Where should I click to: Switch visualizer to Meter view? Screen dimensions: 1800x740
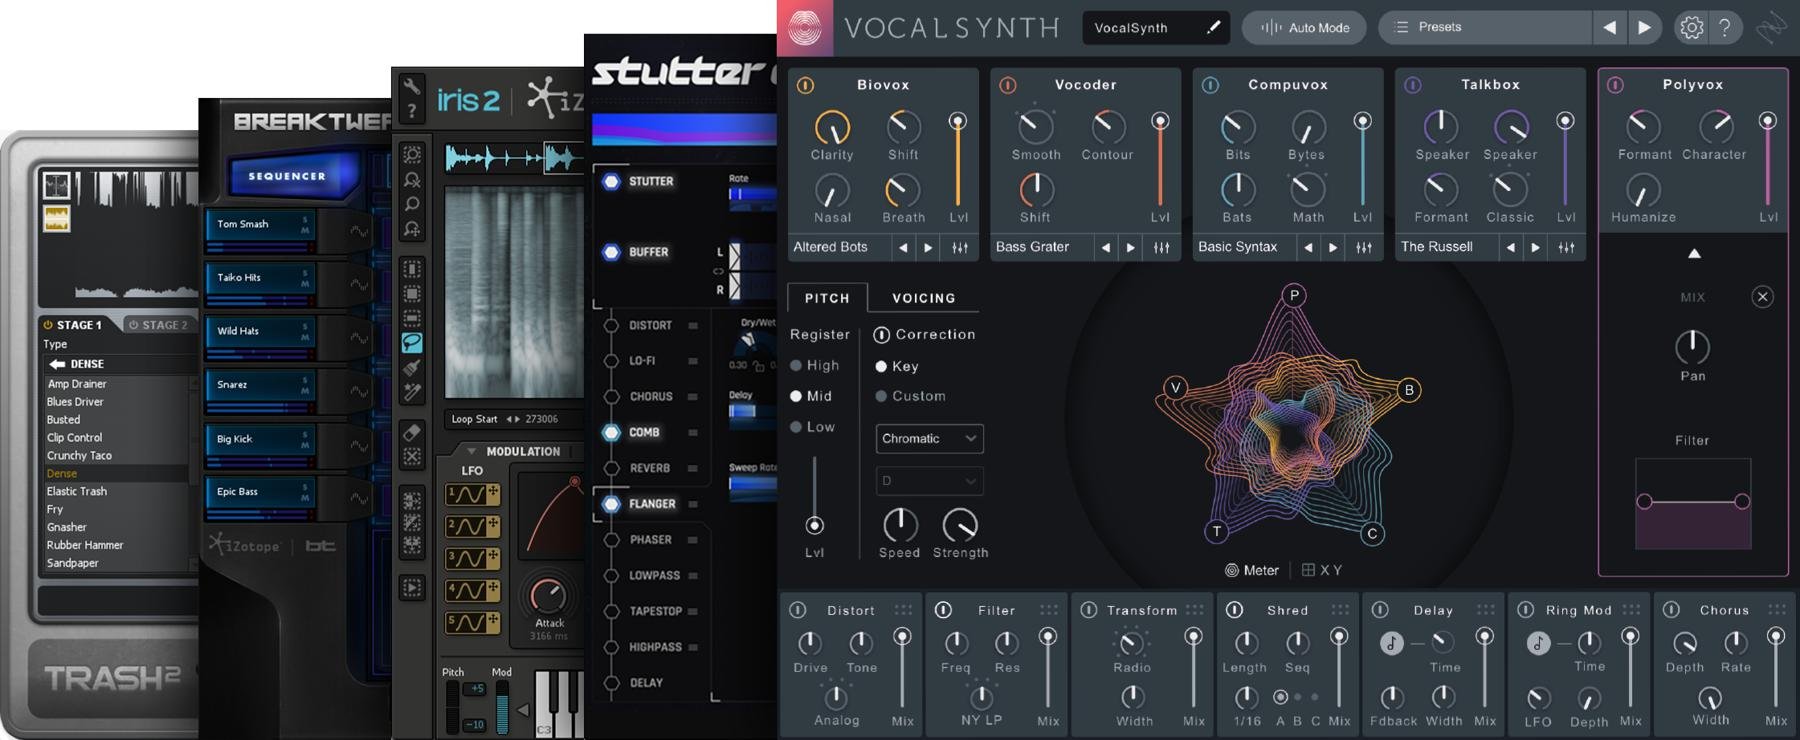[1252, 570]
